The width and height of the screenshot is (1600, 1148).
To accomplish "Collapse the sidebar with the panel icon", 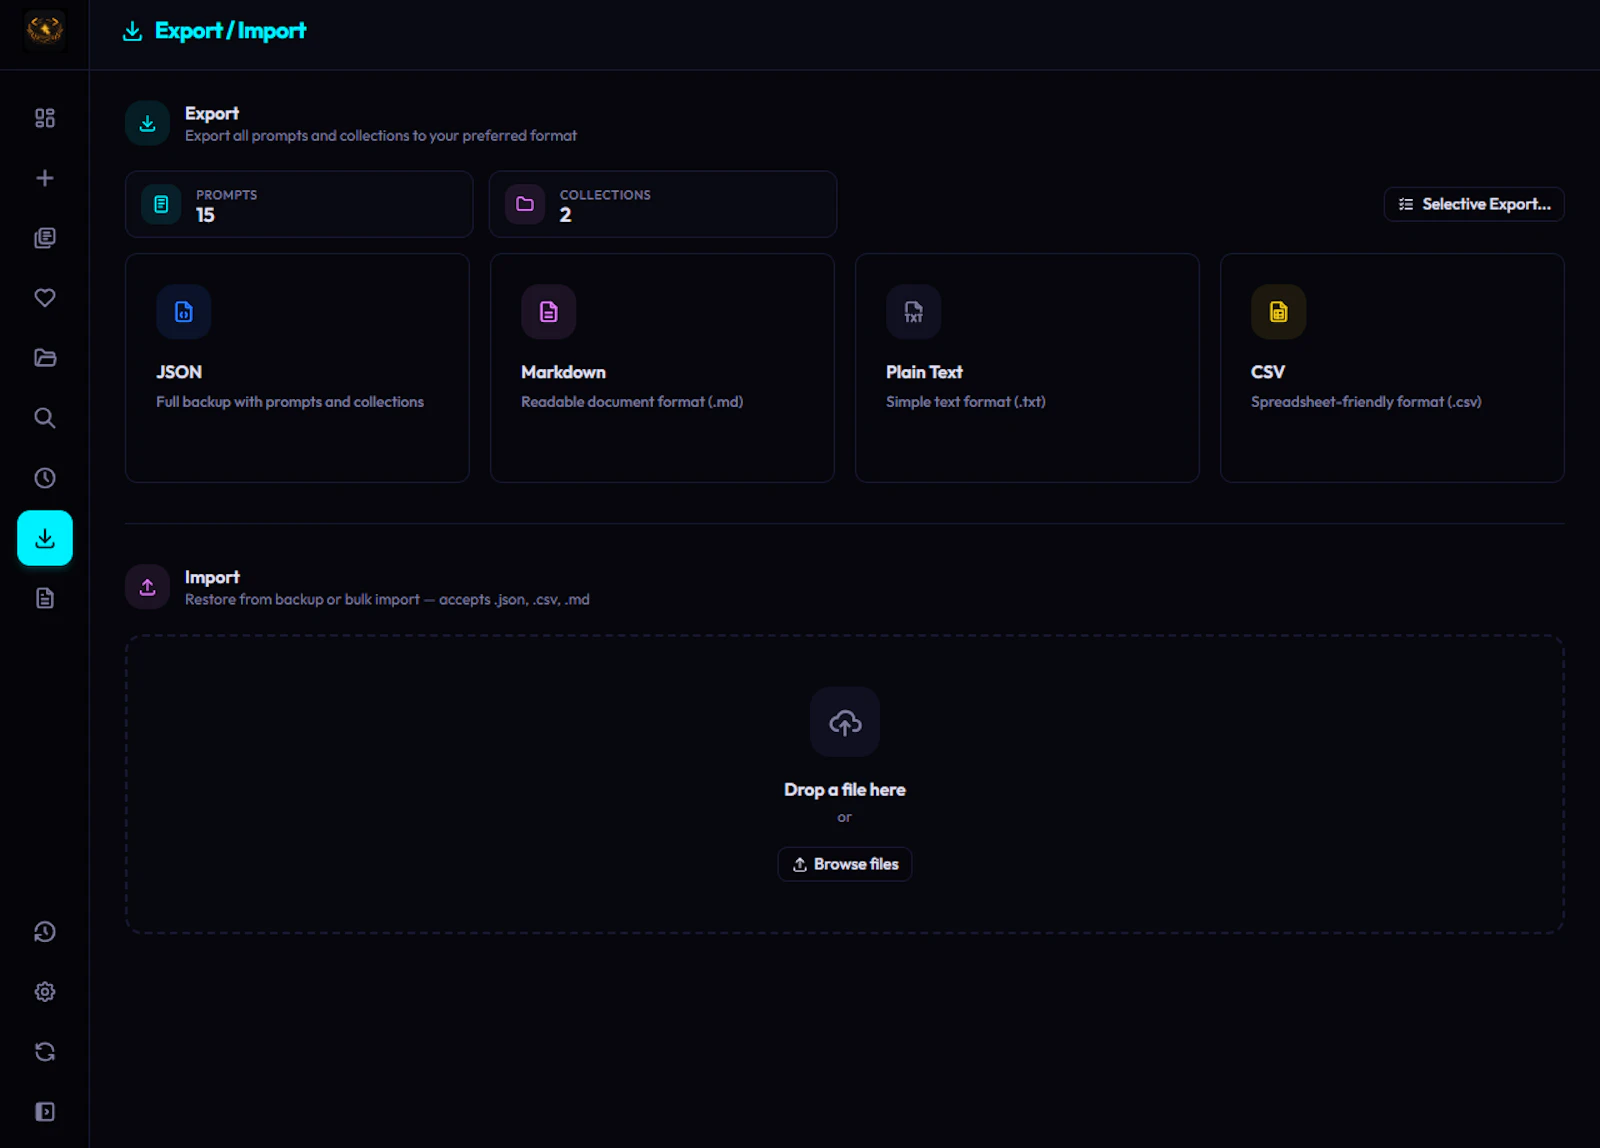I will point(44,1112).
